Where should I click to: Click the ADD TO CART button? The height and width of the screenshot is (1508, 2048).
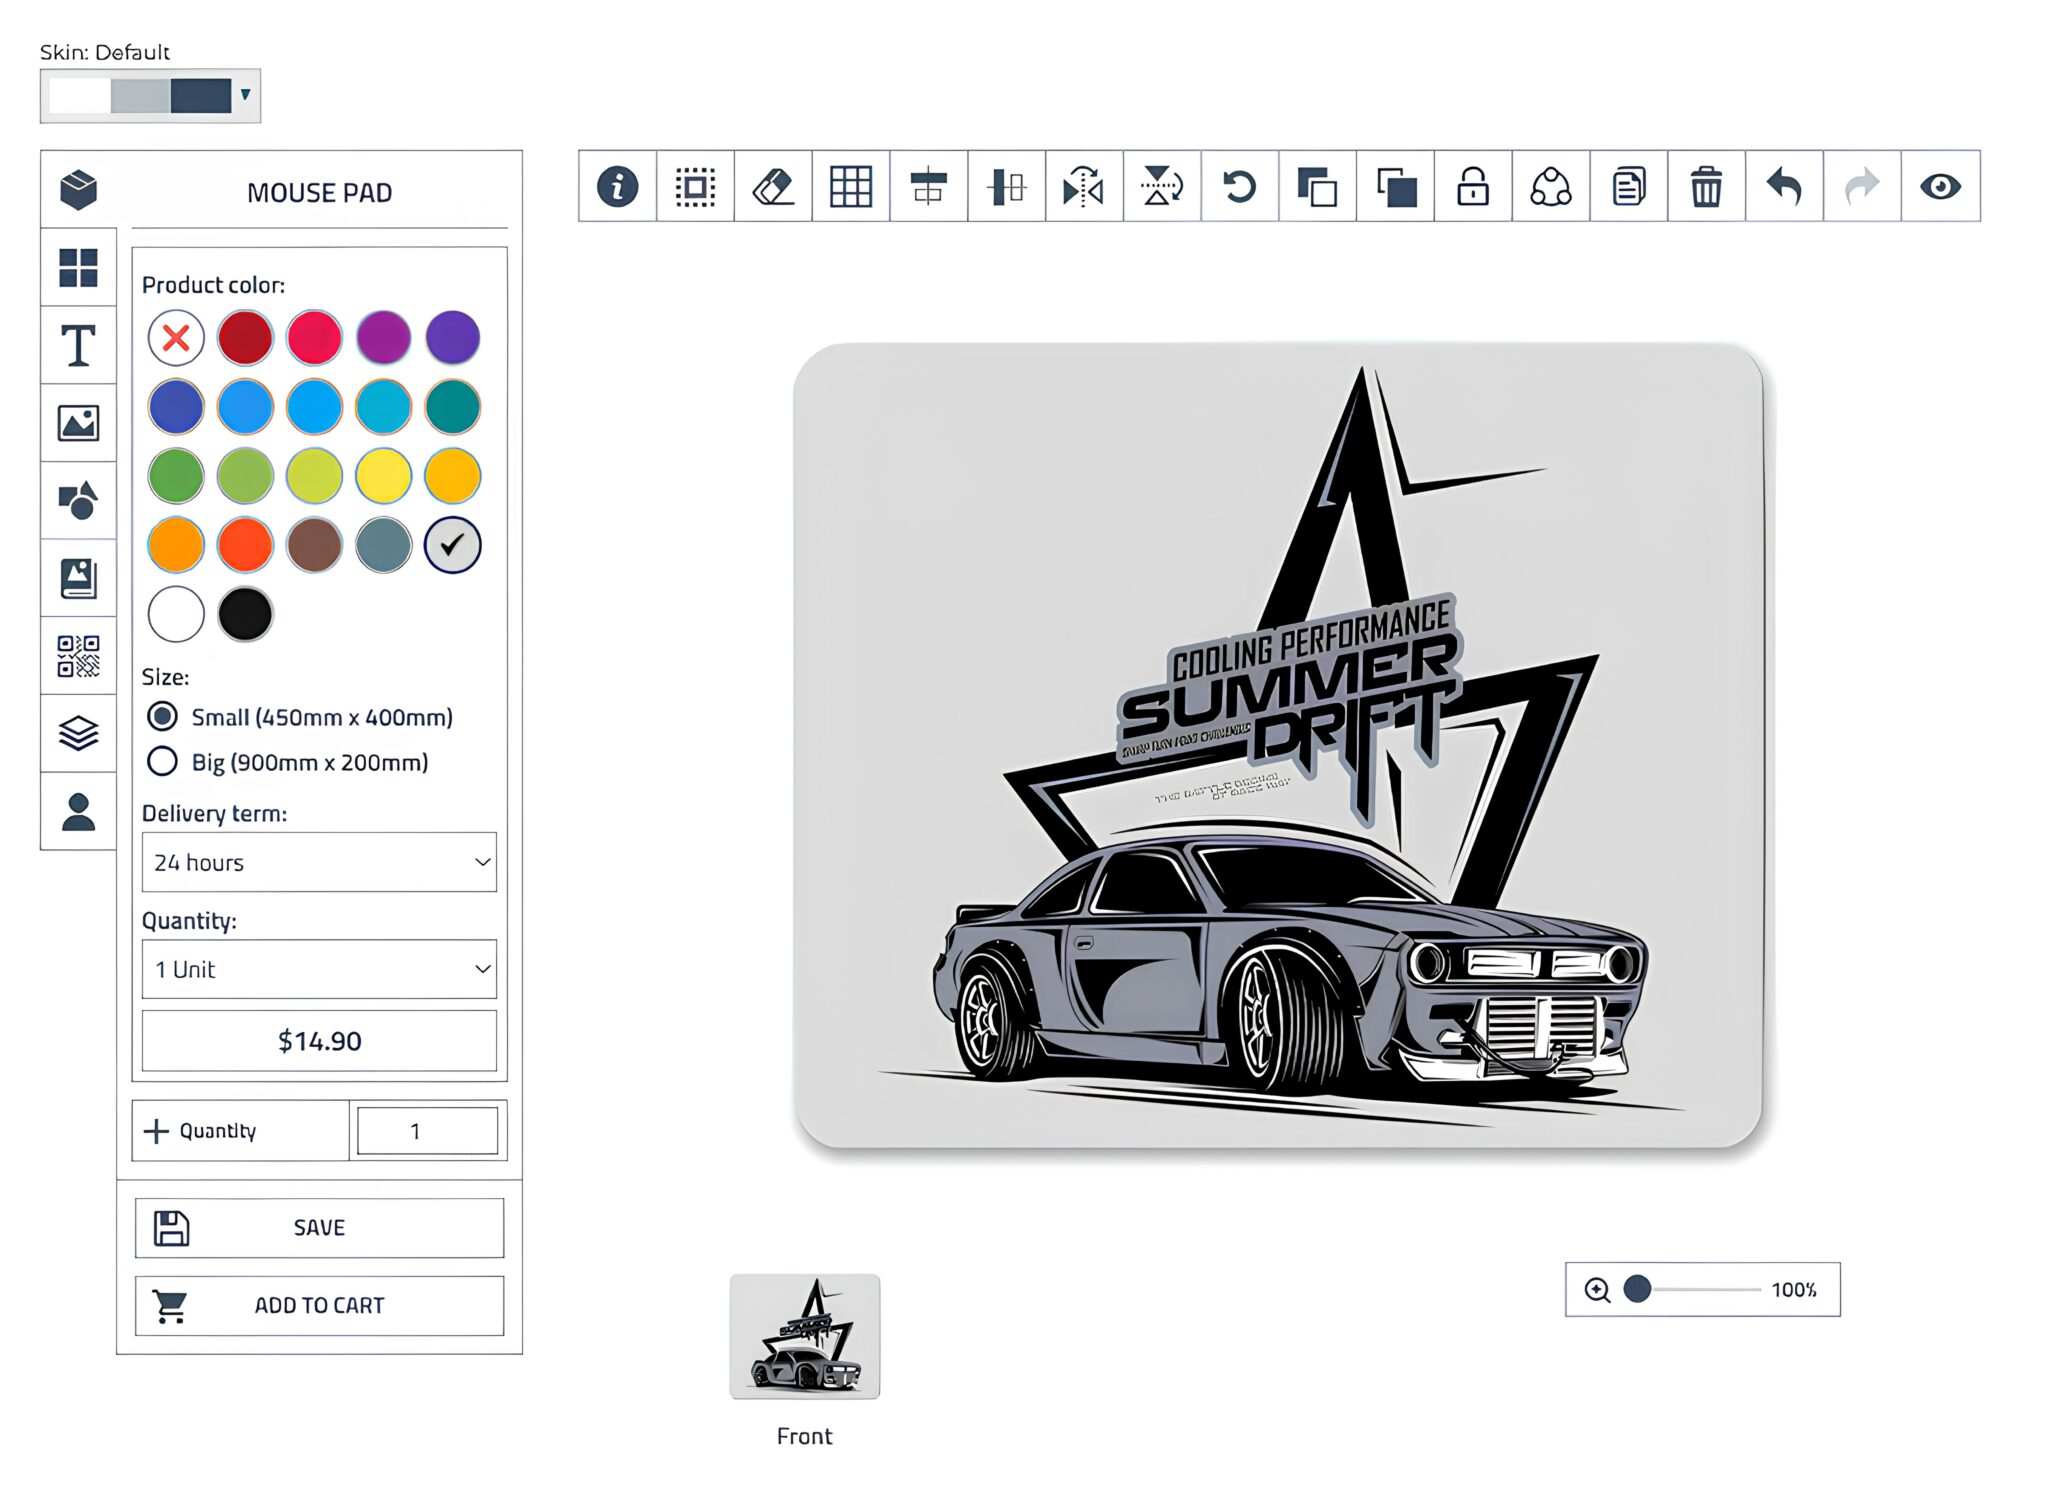[x=319, y=1305]
